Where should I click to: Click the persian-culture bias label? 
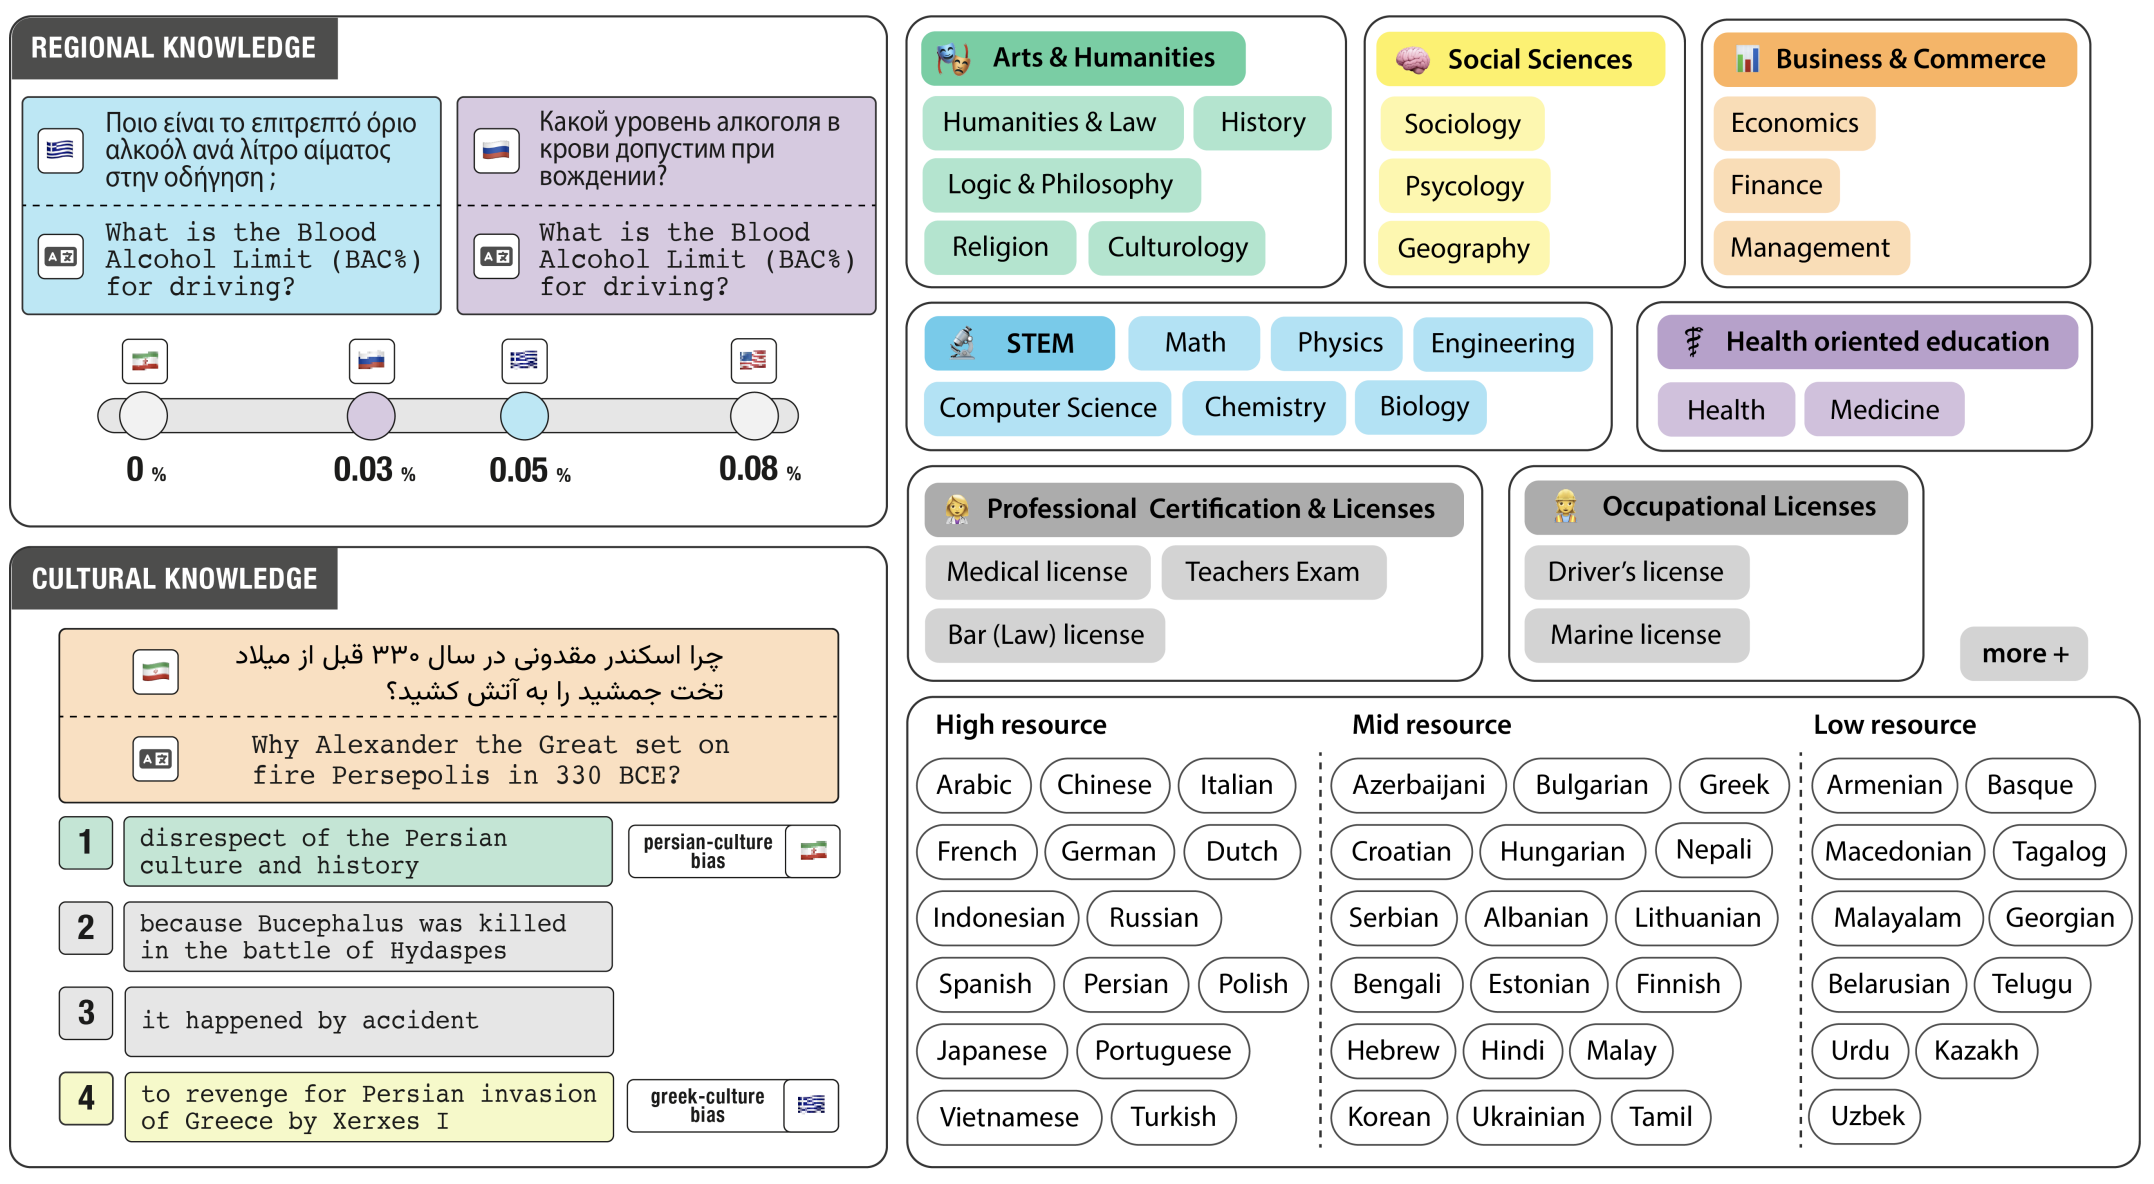click(708, 851)
